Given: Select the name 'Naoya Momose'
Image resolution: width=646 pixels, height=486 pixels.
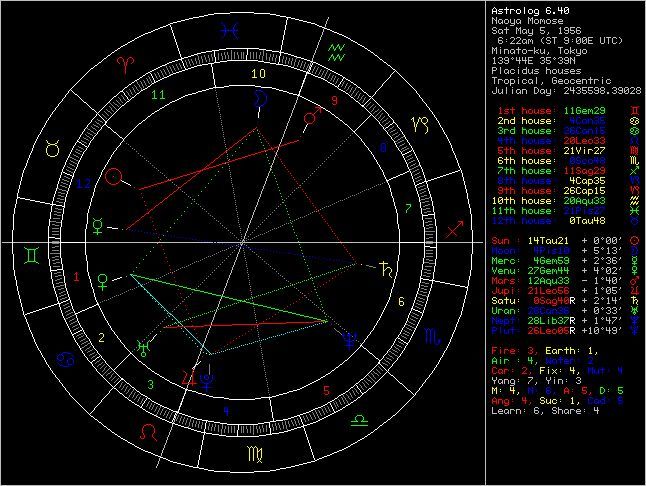Looking at the screenshot, I should pyautogui.click(x=527, y=21).
